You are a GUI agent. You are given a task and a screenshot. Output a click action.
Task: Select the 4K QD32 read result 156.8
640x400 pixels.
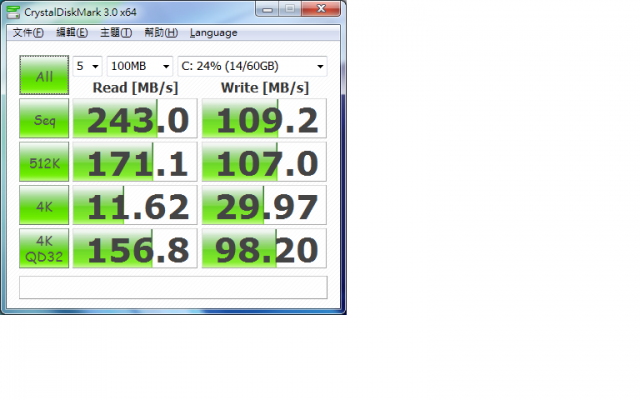pos(135,249)
